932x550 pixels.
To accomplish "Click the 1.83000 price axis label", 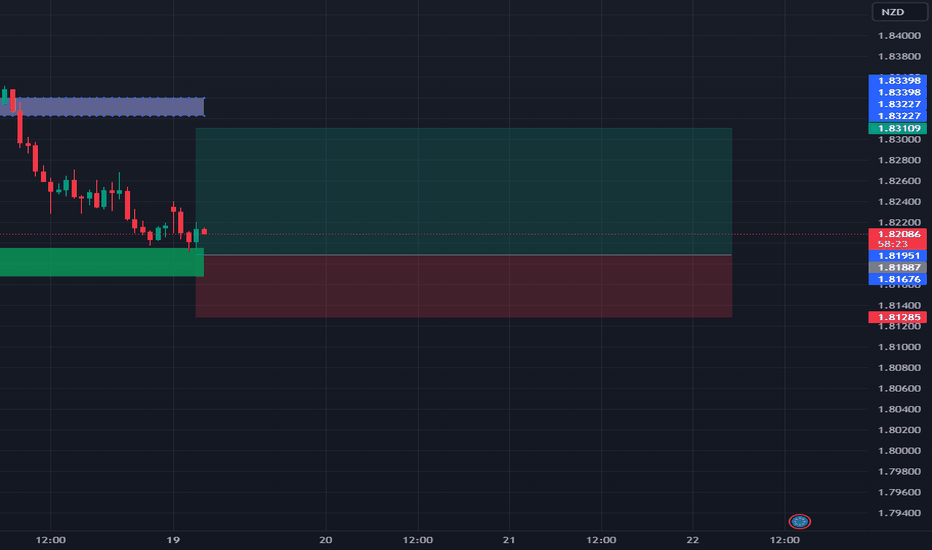I will click(899, 140).
